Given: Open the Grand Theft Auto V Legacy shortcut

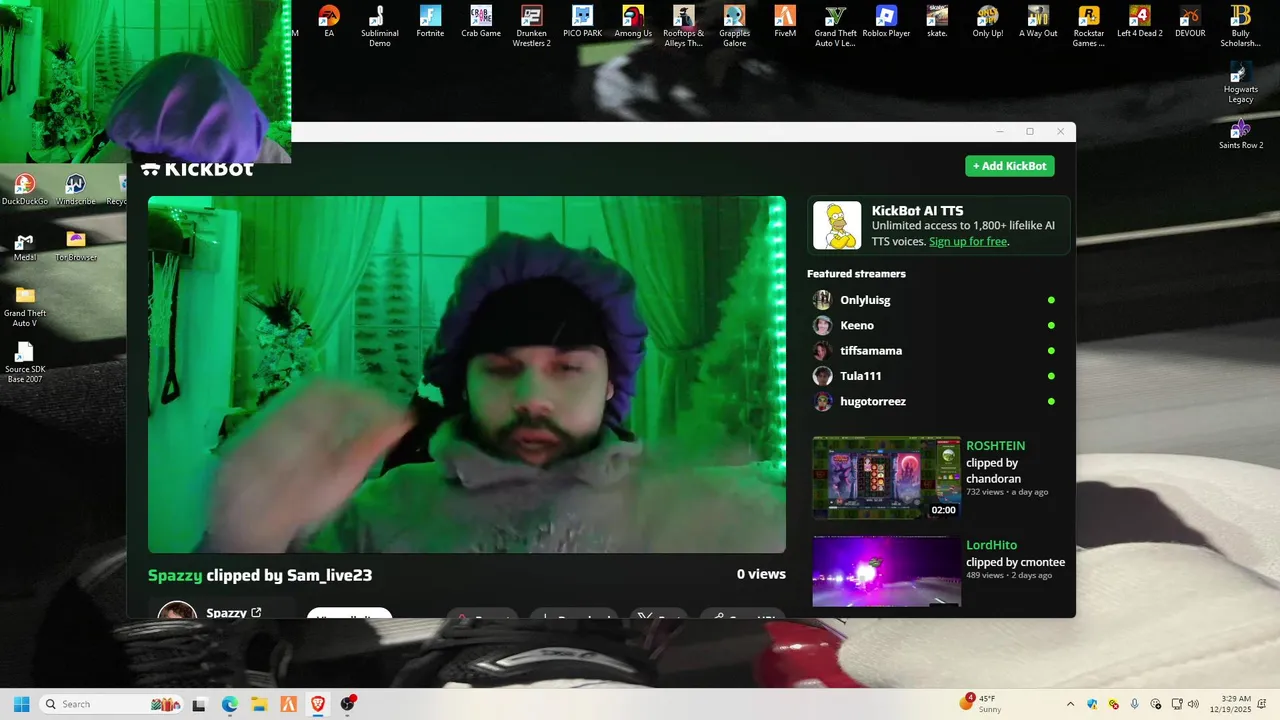Looking at the screenshot, I should pos(835,26).
